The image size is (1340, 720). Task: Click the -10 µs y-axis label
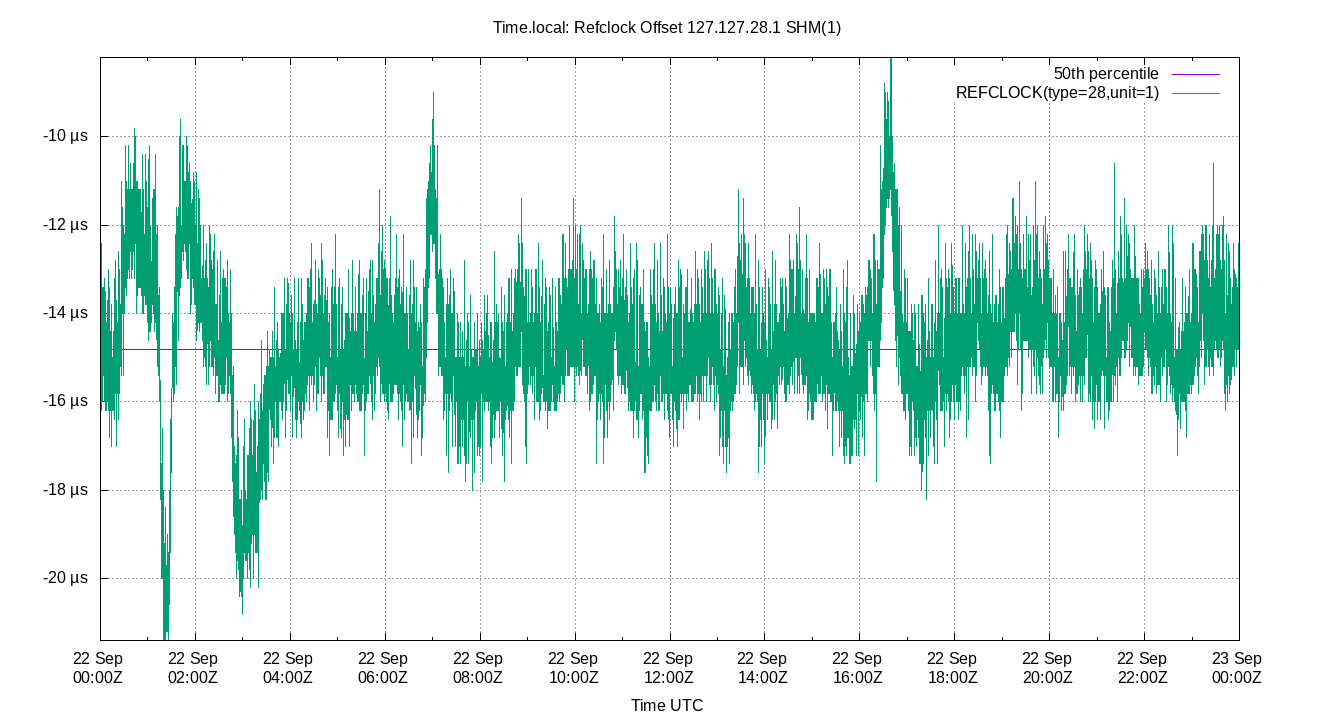coord(66,136)
